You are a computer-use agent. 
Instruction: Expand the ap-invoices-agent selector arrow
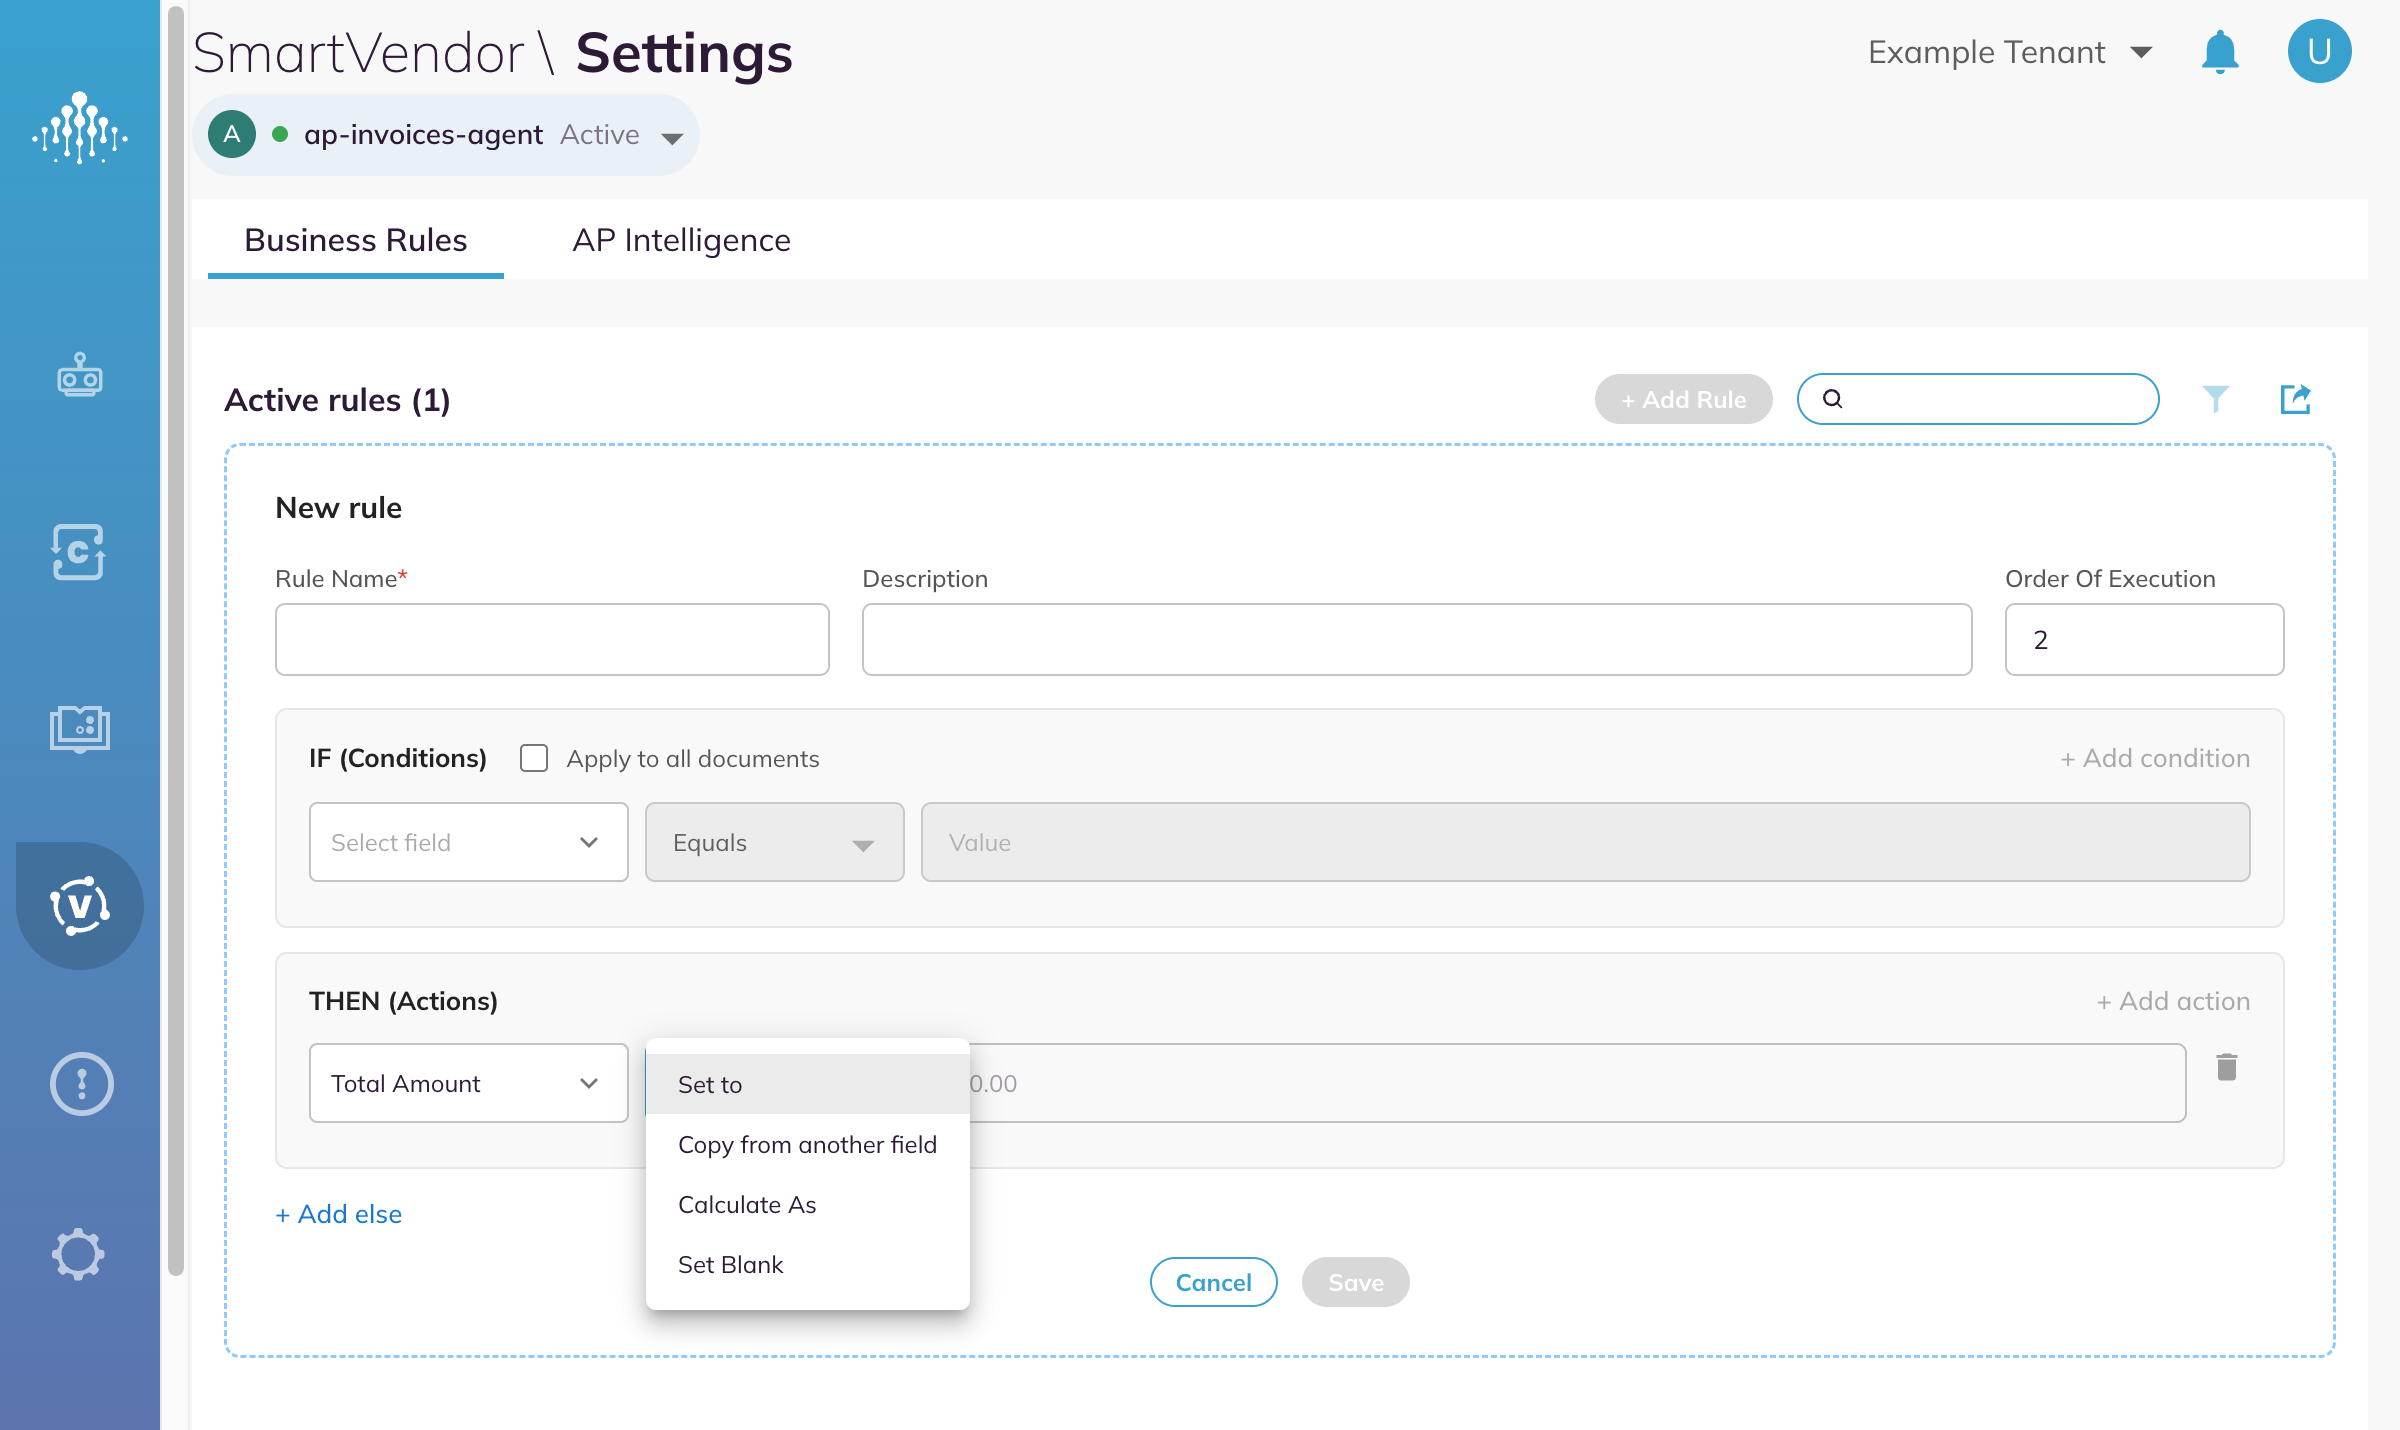click(673, 137)
